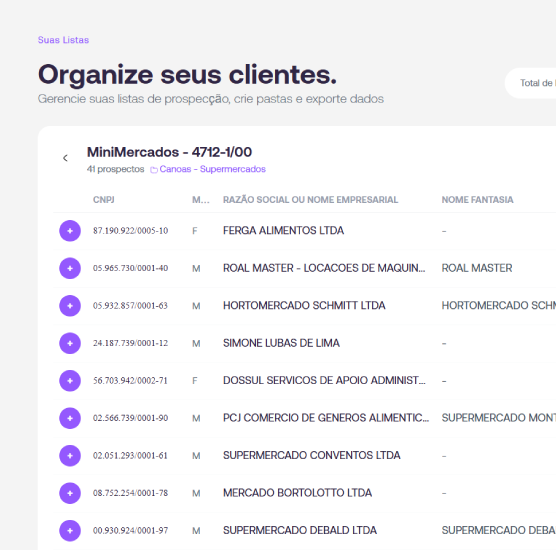Click the 41 prospectos count text
This screenshot has width=556, height=556.
click(116, 169)
